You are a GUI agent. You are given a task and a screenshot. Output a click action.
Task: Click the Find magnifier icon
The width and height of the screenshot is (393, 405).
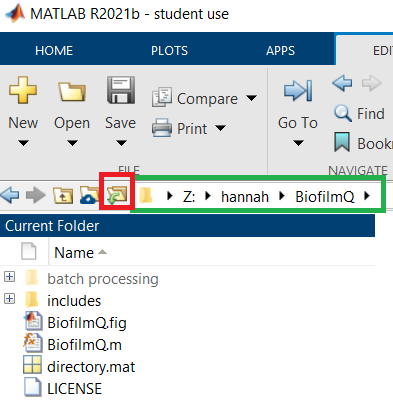point(343,113)
